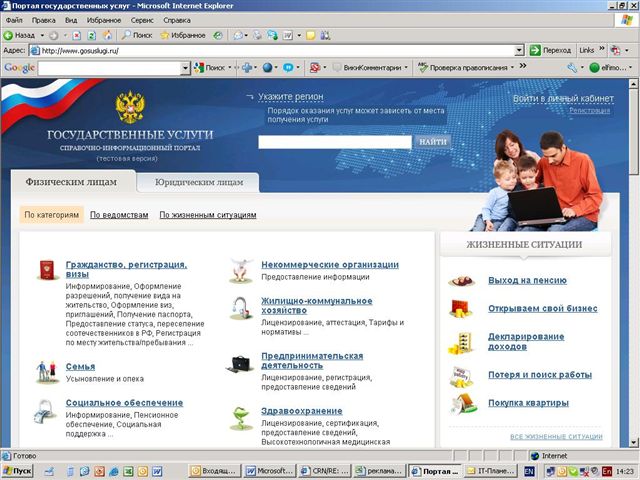This screenshot has width=640, height=480.
Task: Click the medical icon beside Здравоохранение
Action: click(x=240, y=416)
